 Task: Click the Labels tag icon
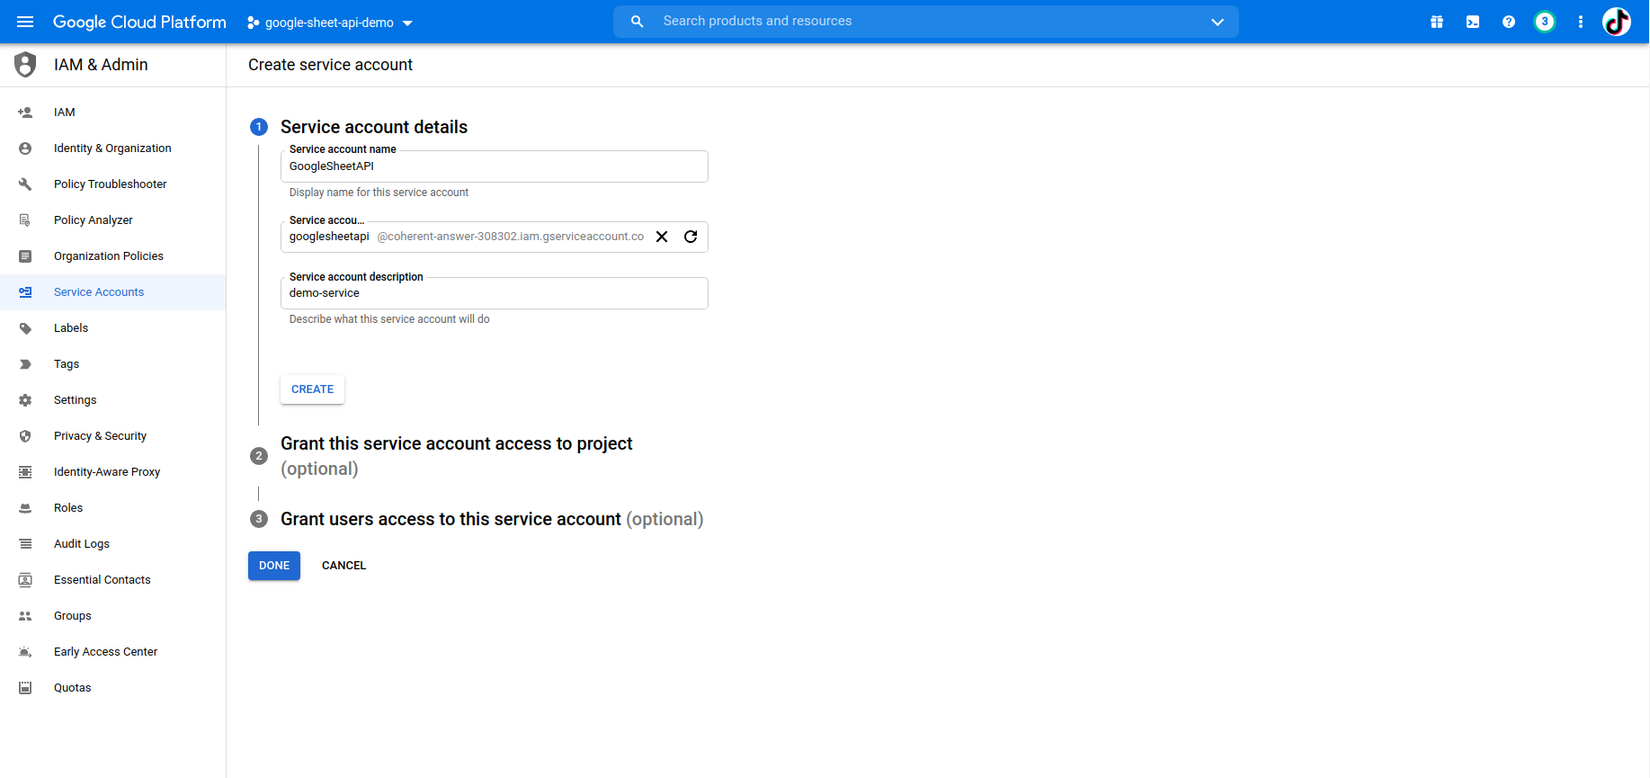(25, 328)
